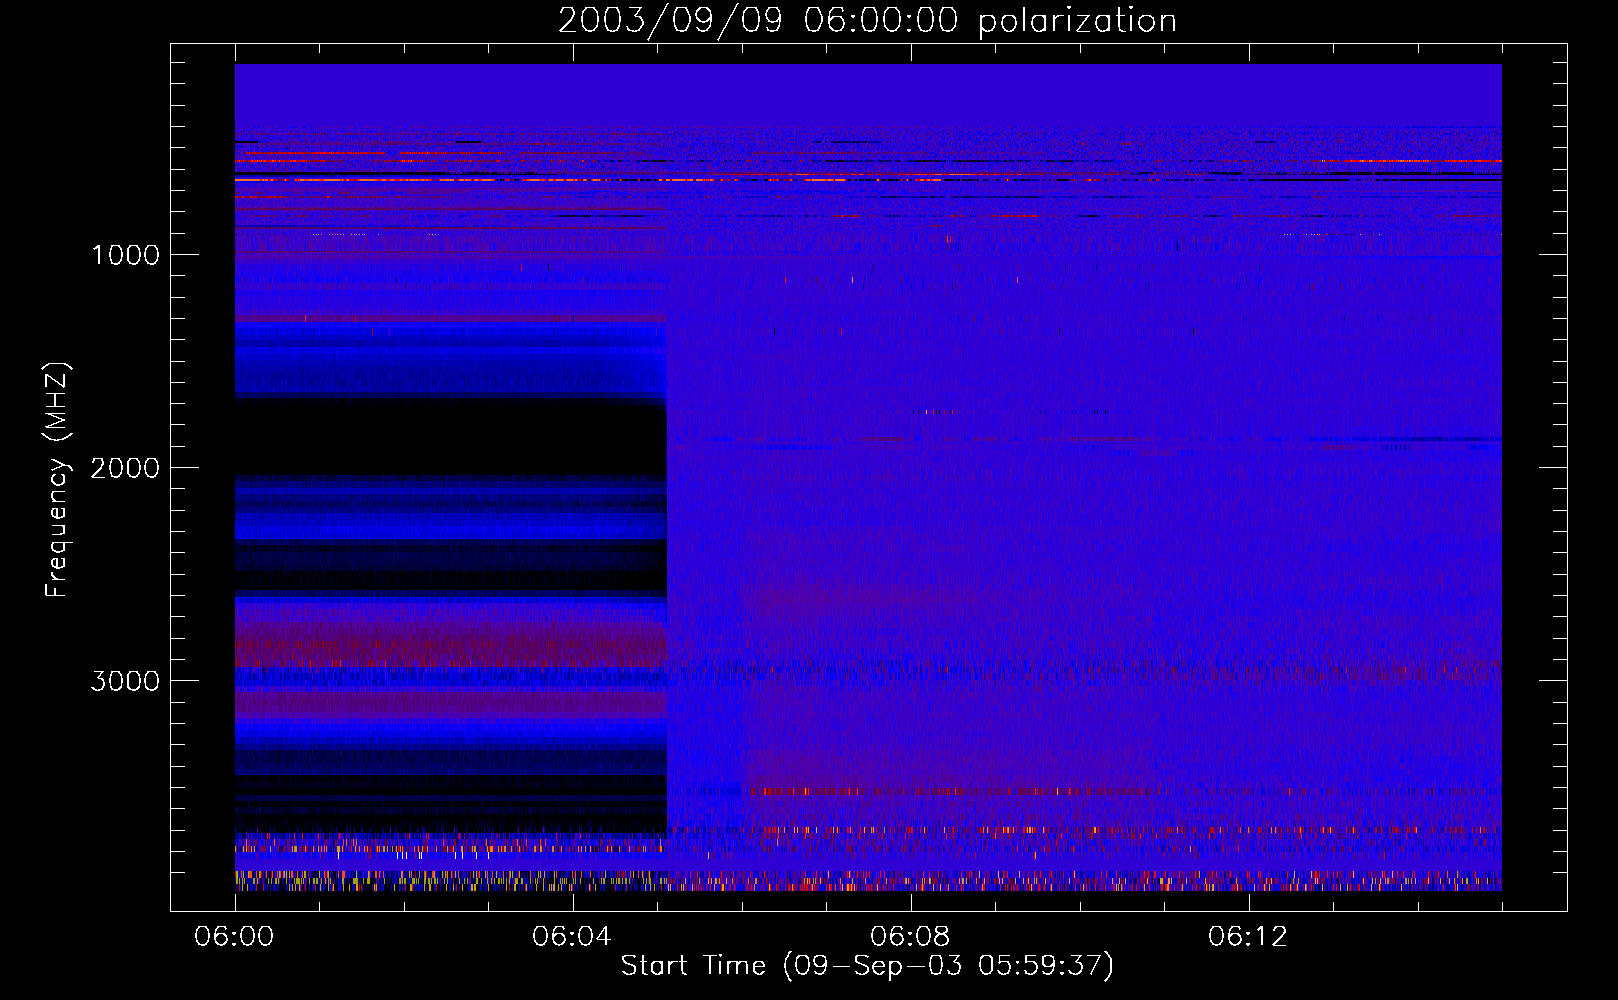Click the 'Start Time (09-Sep-03 05:59:37)' label

tap(867, 966)
